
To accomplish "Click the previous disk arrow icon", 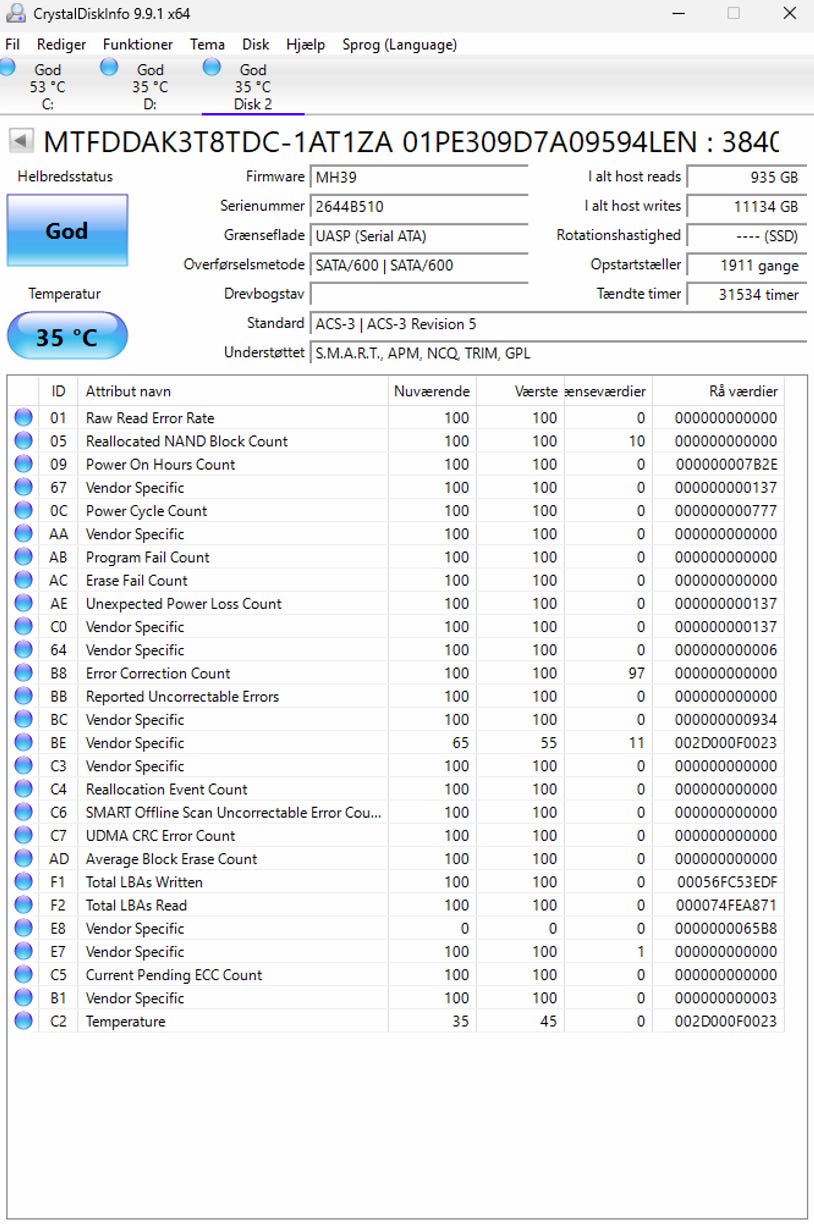I will pyautogui.click(x=21, y=141).
